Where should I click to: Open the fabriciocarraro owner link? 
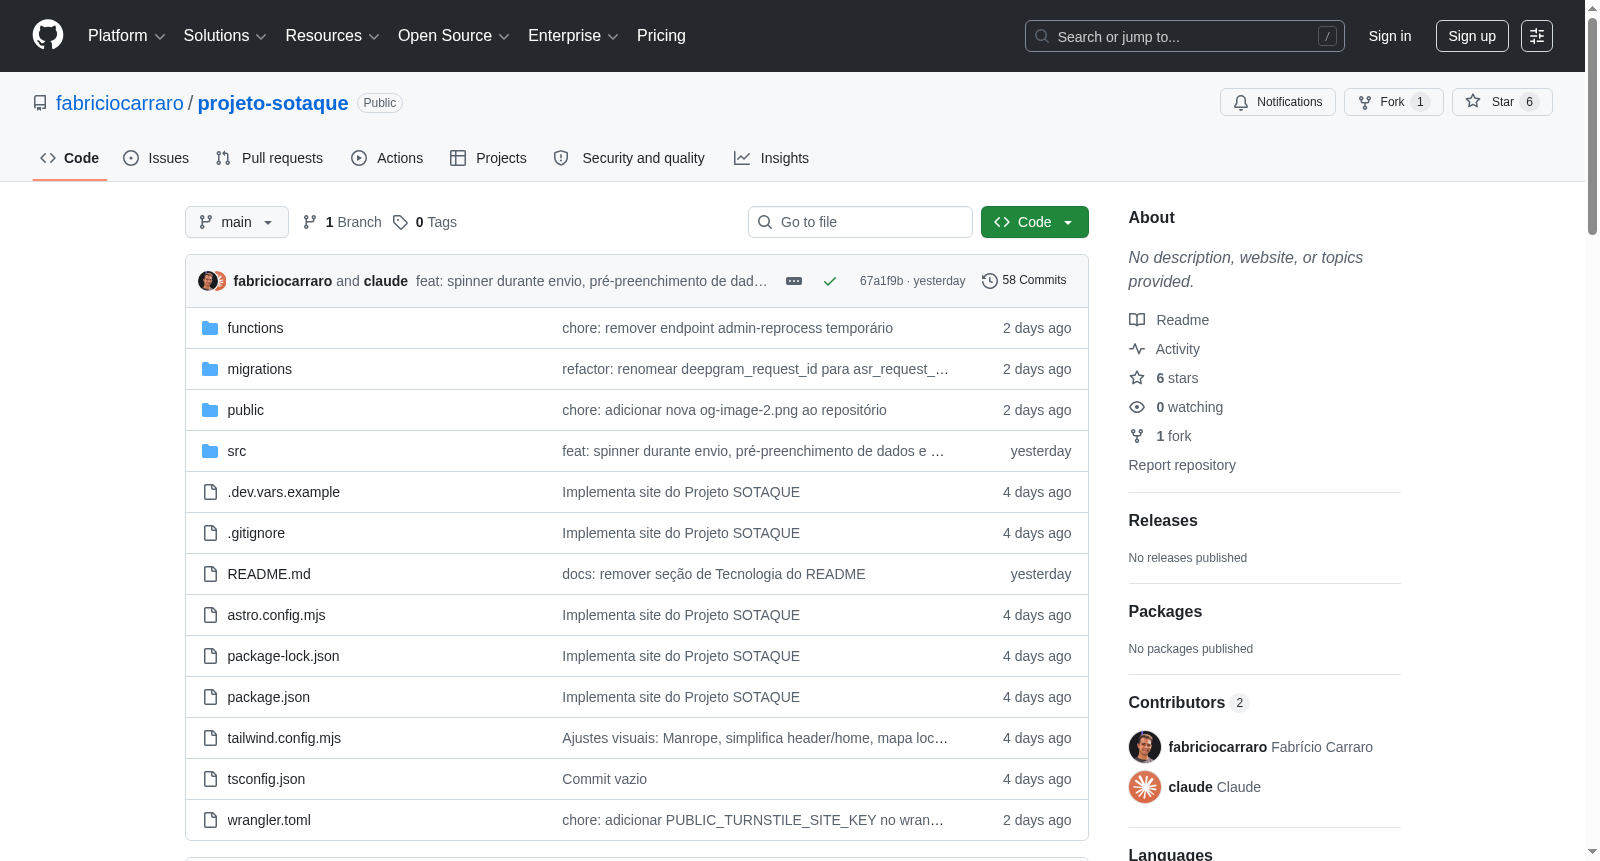[120, 103]
